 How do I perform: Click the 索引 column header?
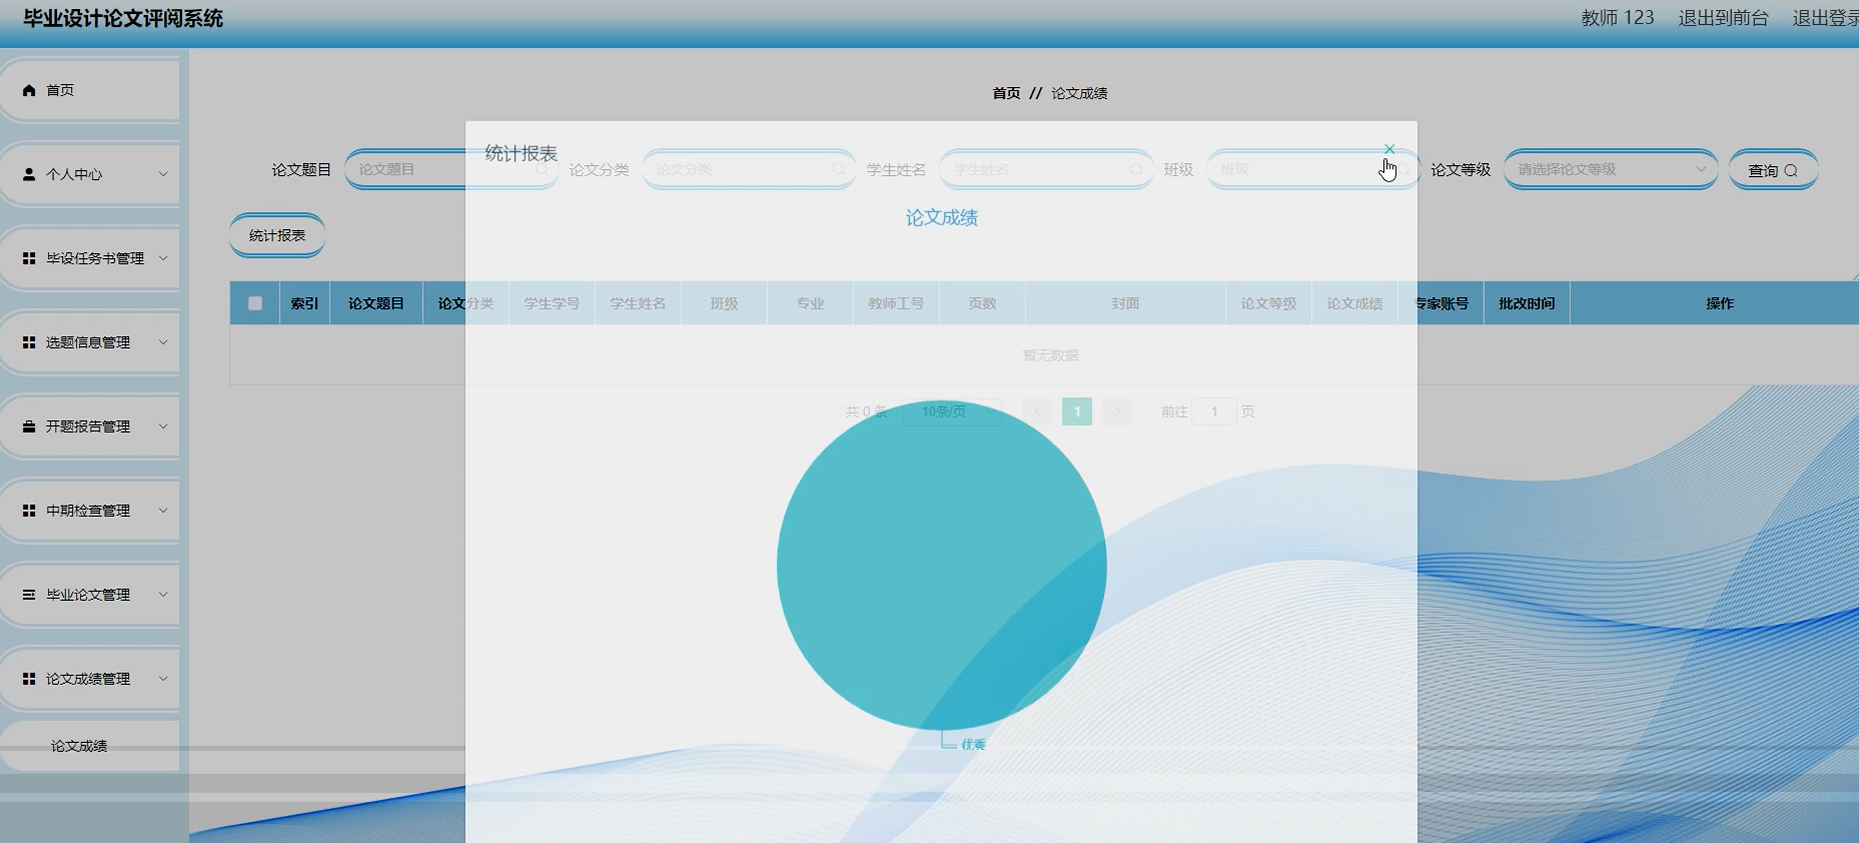(x=305, y=303)
